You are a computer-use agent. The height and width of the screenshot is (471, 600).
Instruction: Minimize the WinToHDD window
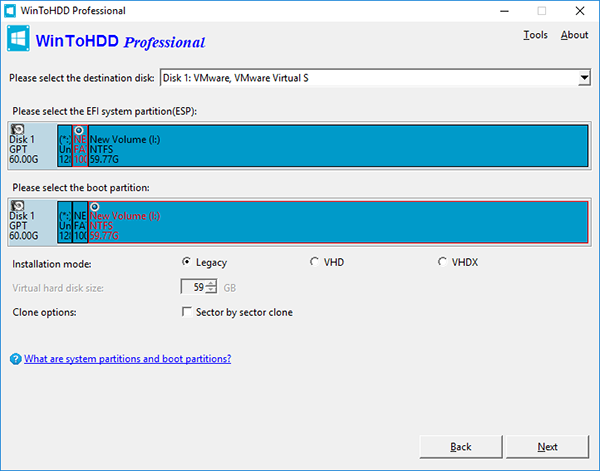pos(504,11)
